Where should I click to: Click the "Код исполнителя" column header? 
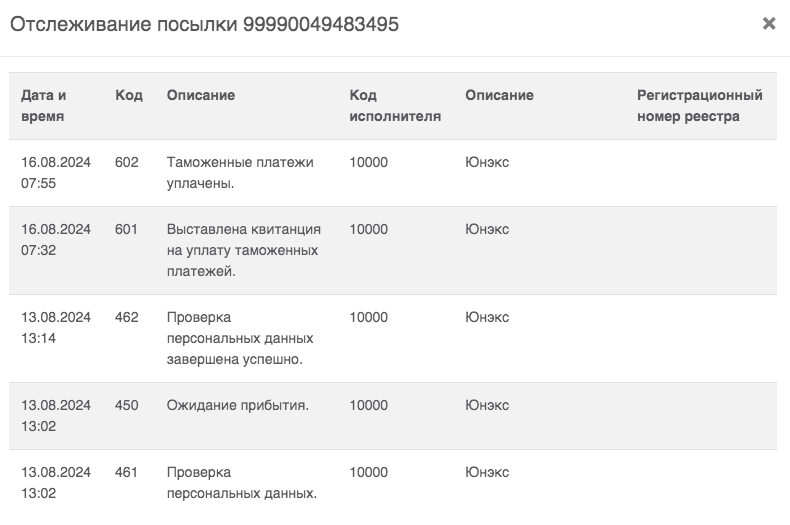point(395,105)
